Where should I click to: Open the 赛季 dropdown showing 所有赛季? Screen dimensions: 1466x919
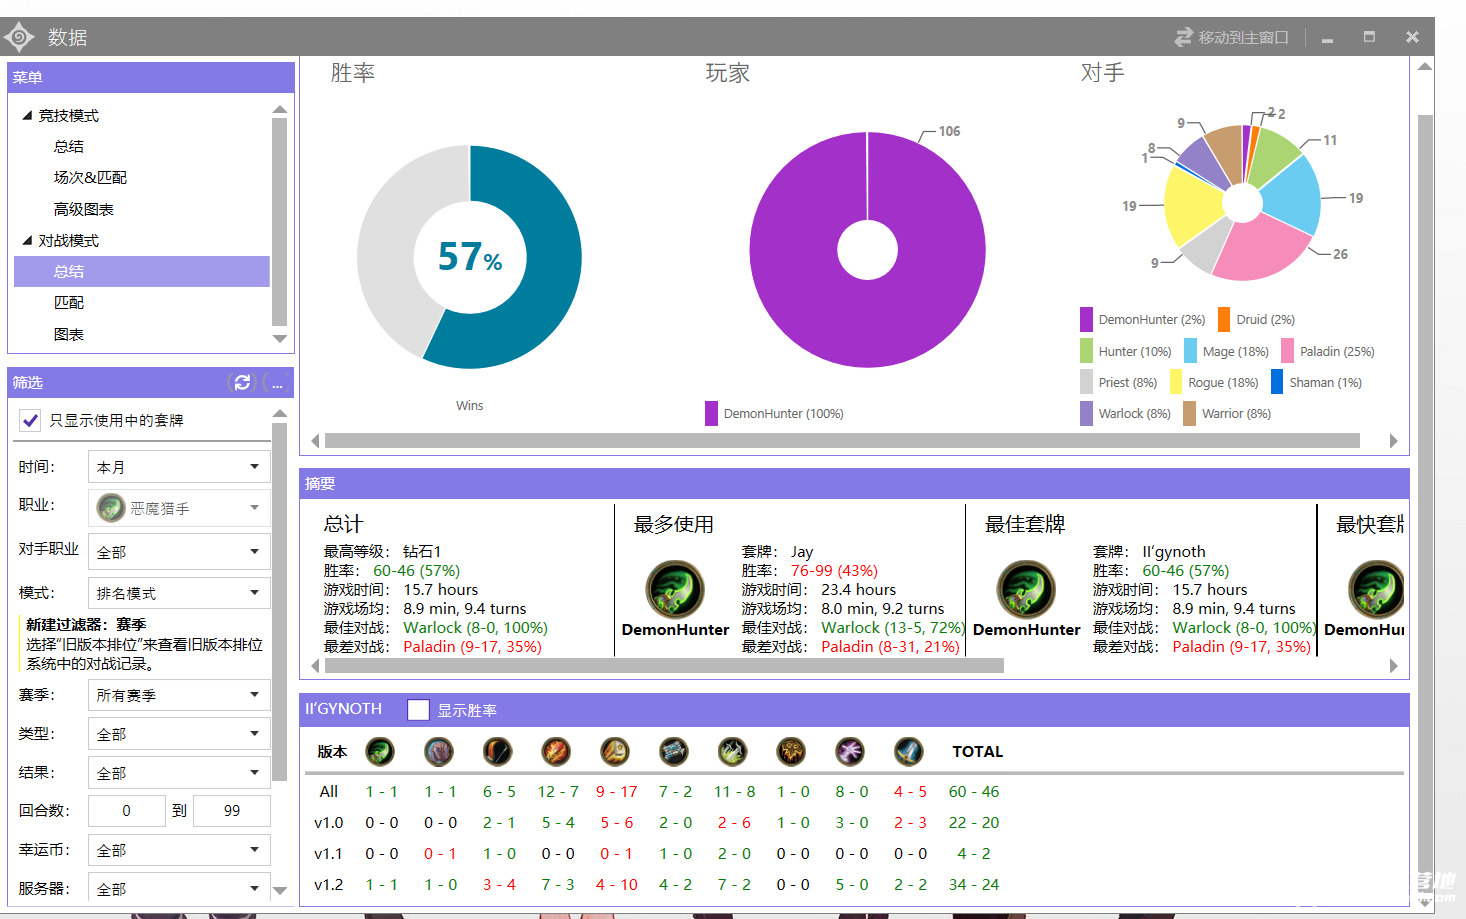click(x=178, y=695)
